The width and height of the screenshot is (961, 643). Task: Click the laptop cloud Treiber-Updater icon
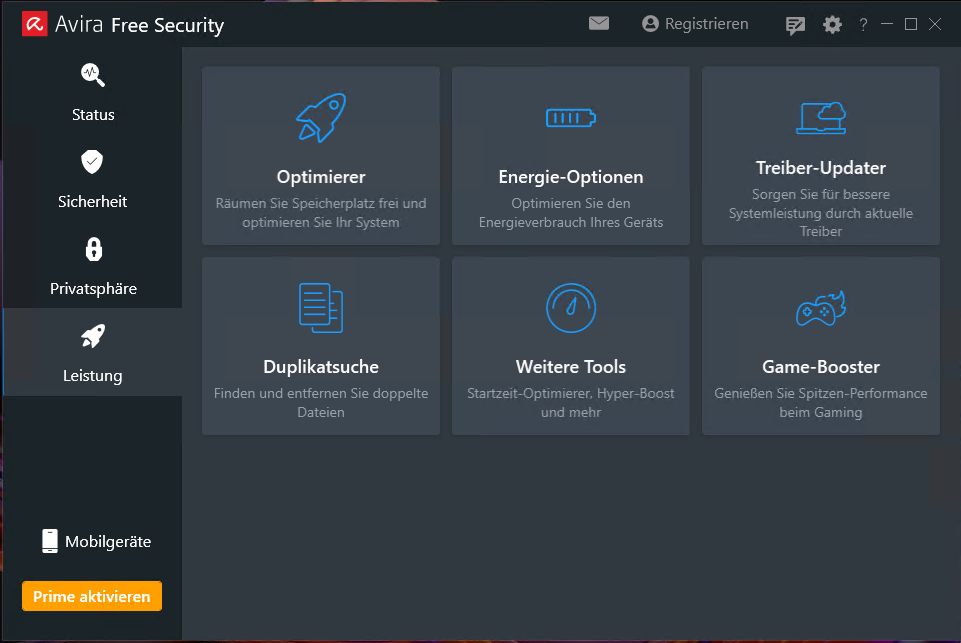[821, 117]
